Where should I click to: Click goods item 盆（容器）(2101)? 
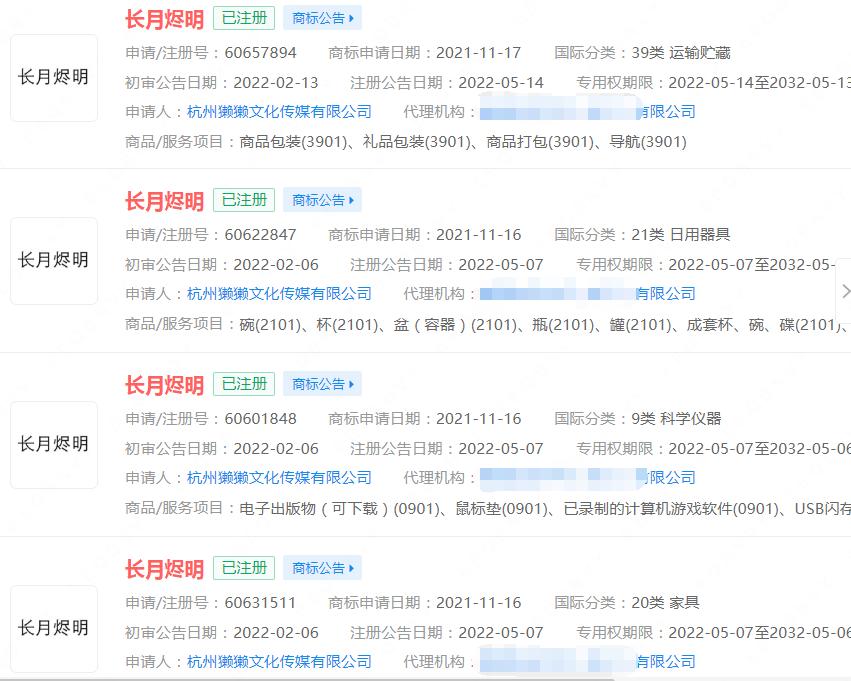click(x=455, y=324)
